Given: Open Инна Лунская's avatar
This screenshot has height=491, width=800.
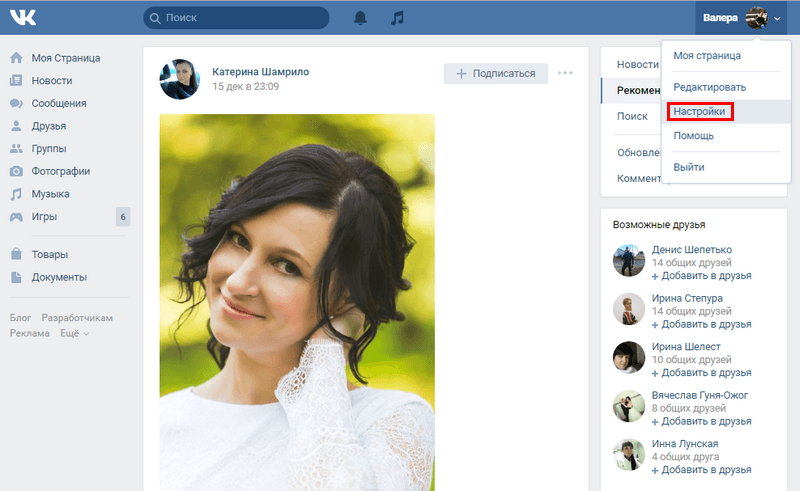Looking at the screenshot, I should (x=629, y=454).
